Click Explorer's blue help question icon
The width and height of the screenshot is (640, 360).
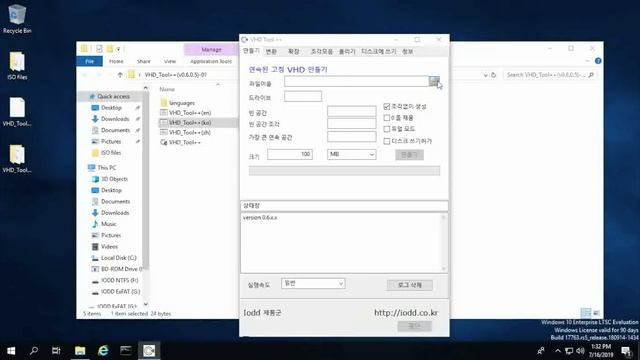coord(598,61)
